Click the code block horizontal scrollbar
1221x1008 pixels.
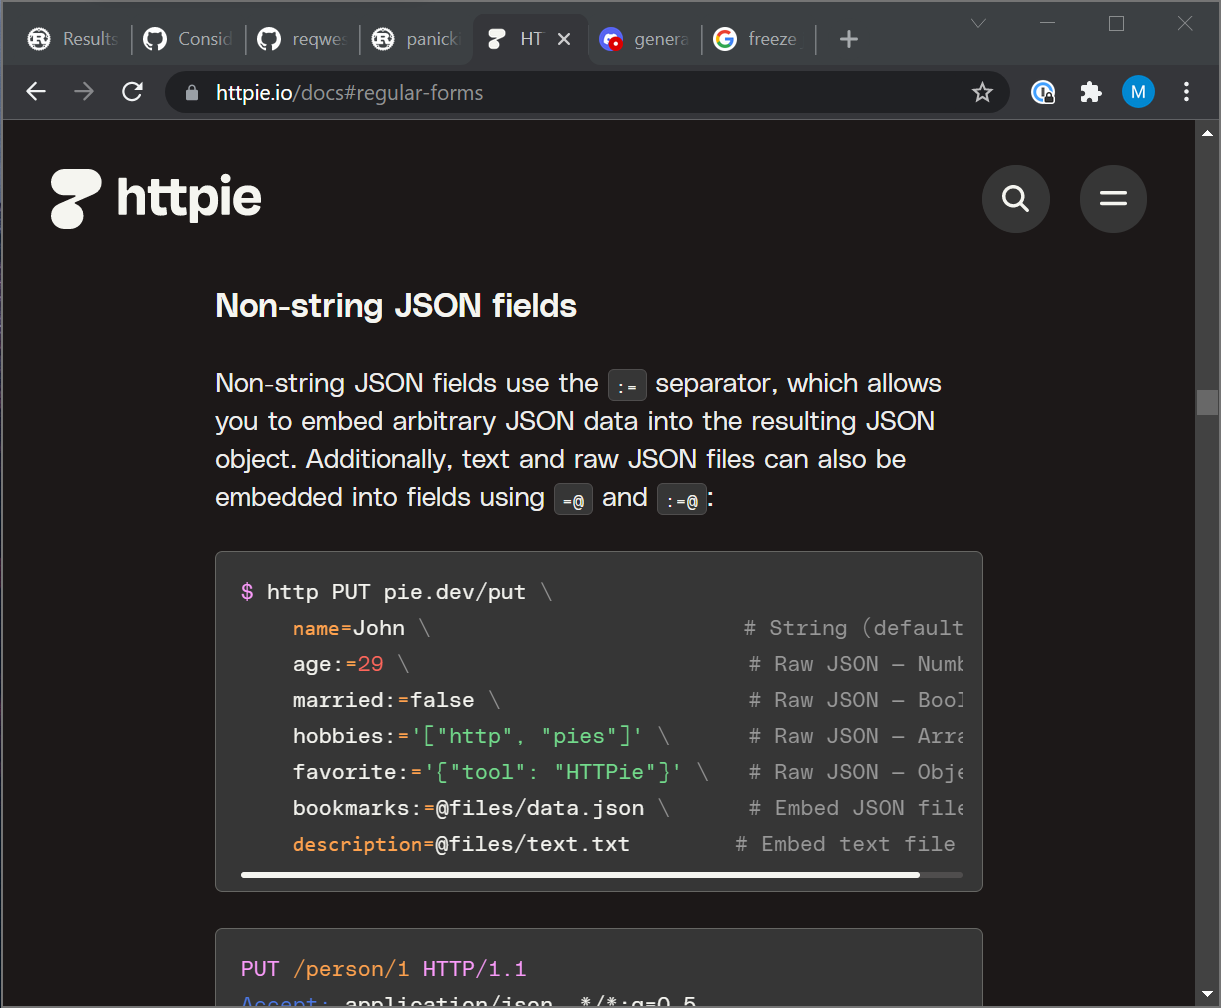pos(580,875)
